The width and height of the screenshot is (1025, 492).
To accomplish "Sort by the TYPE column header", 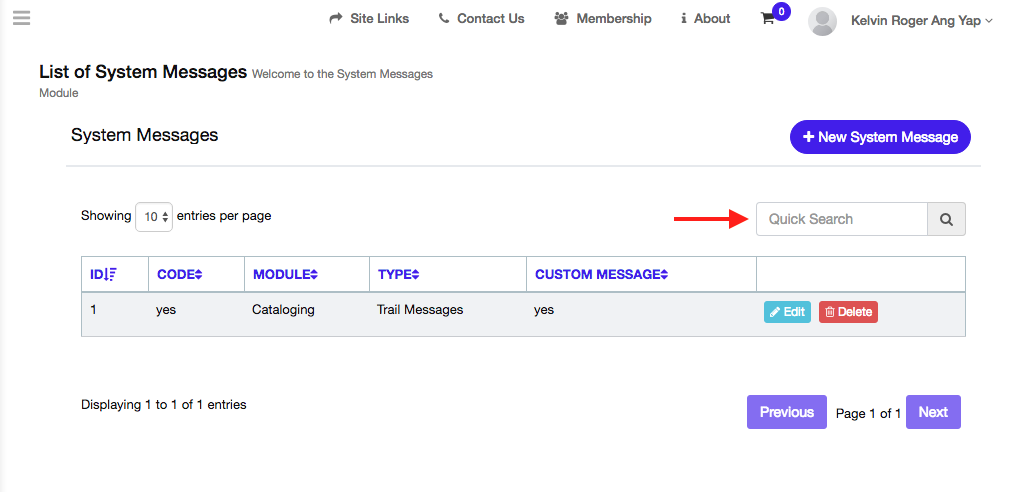I will tap(398, 274).
